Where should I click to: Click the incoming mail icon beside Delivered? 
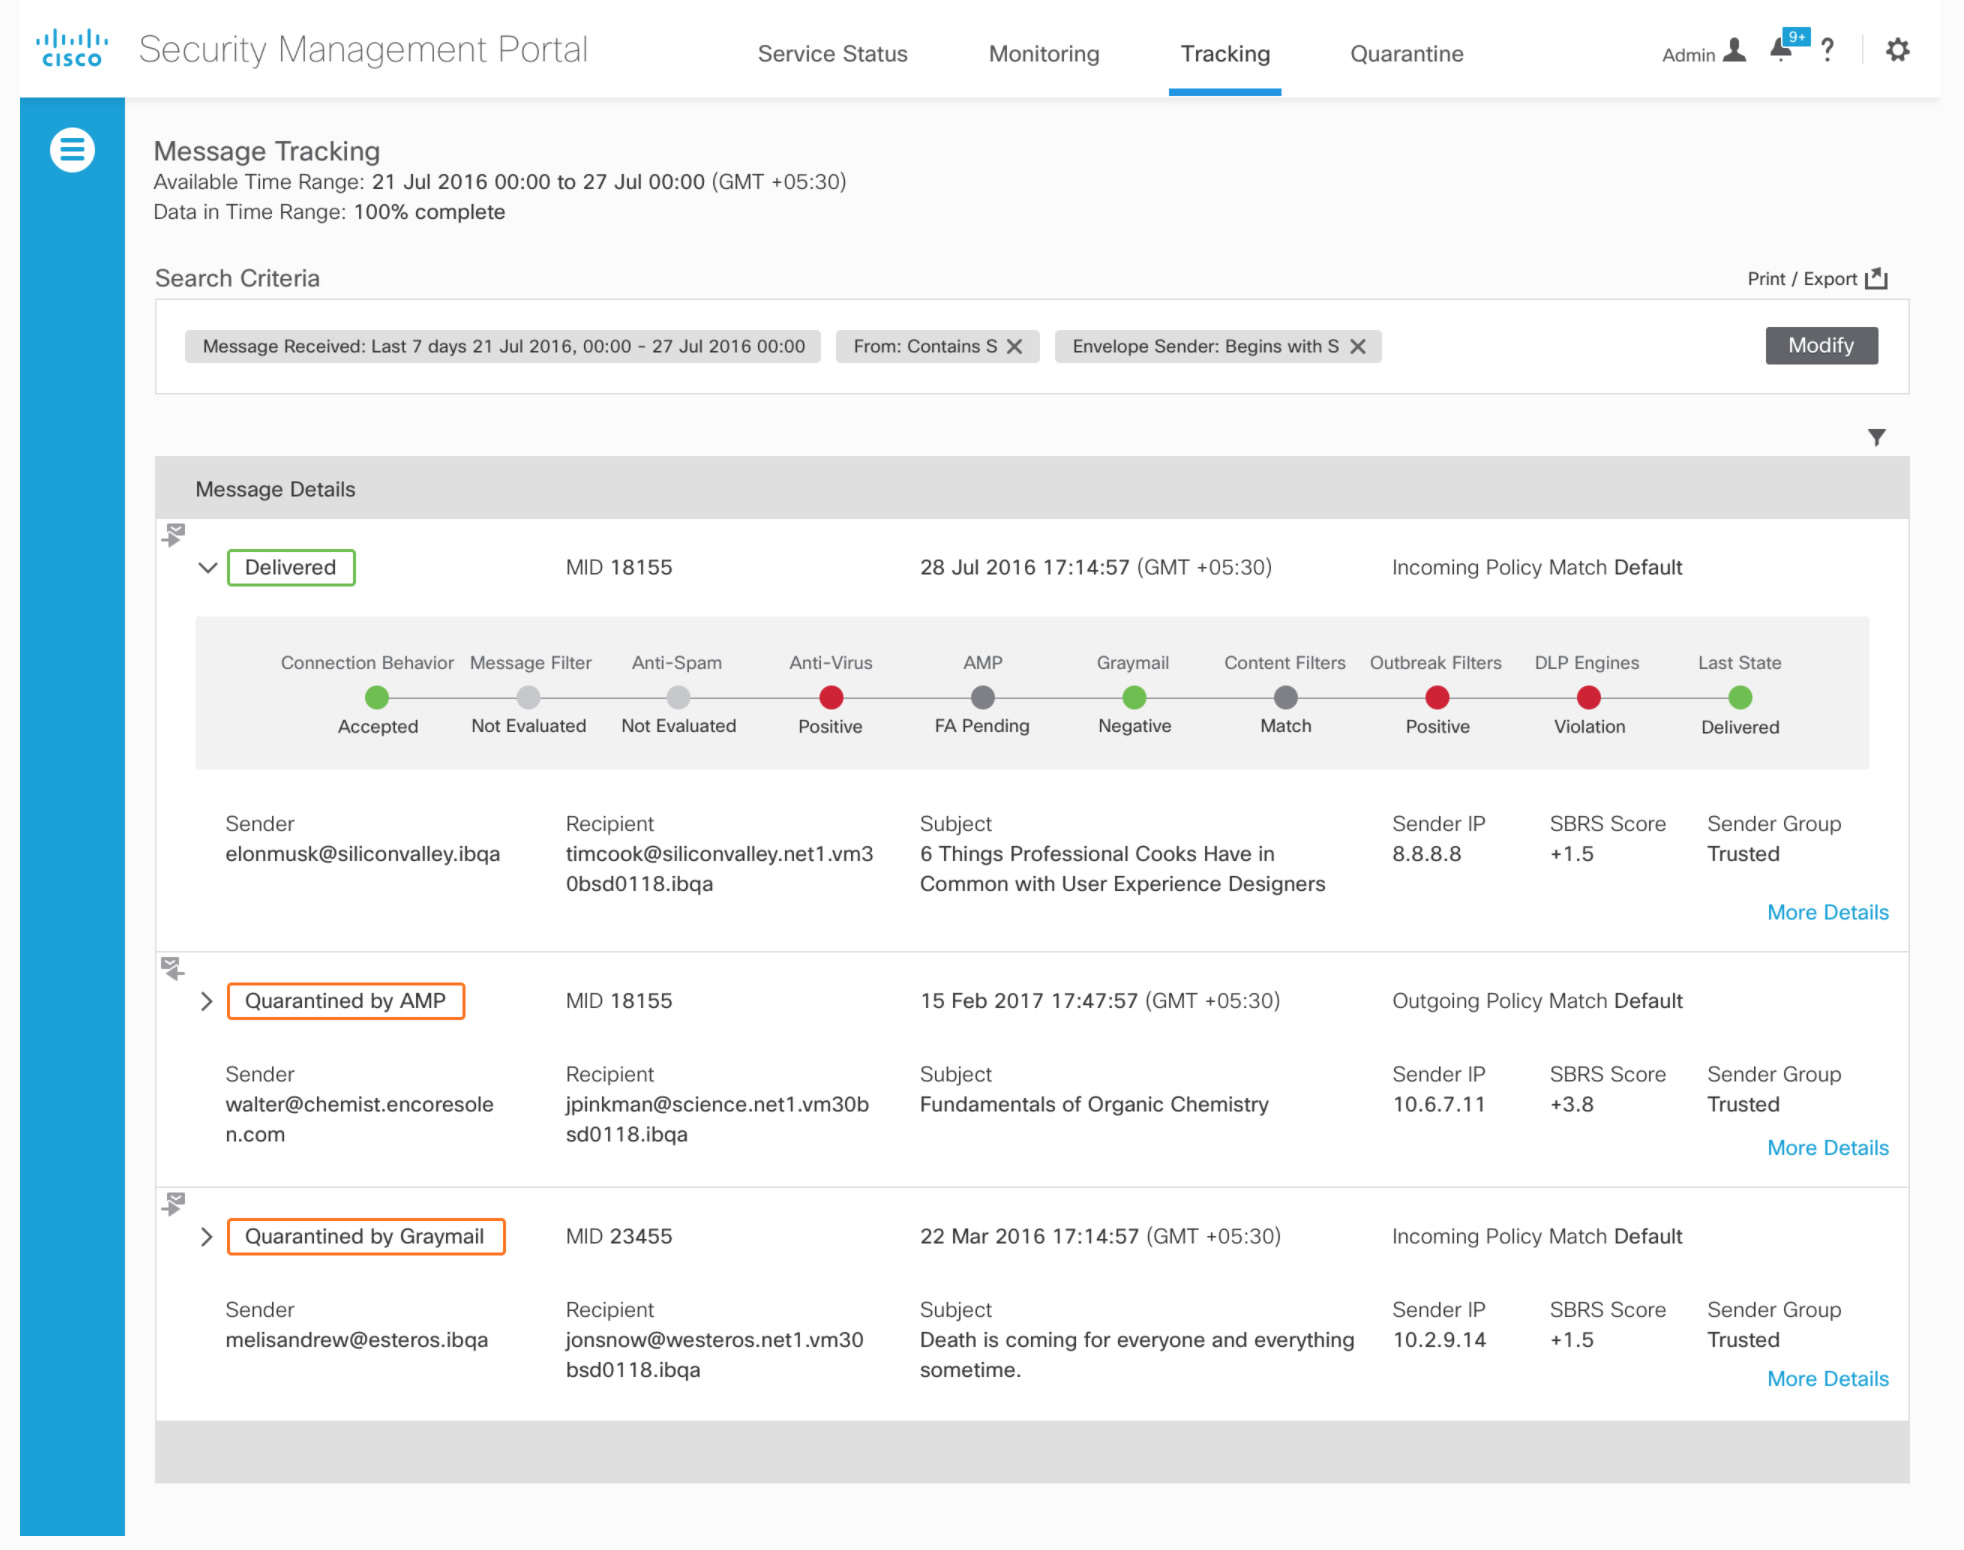pos(174,535)
